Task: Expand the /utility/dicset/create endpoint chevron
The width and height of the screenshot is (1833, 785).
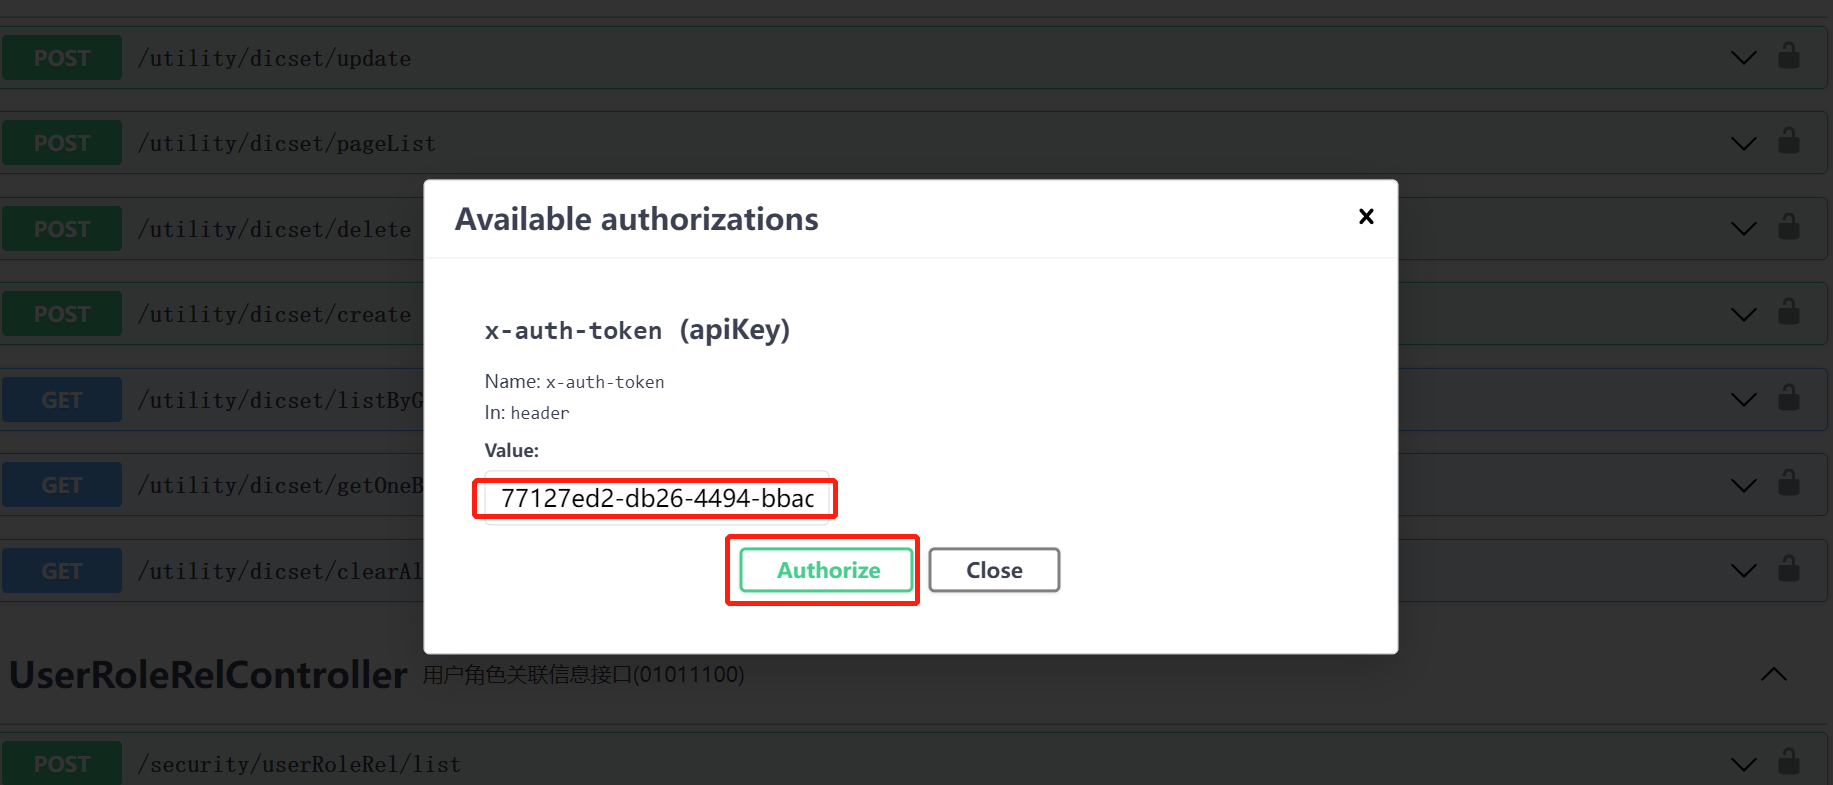Action: pos(1743,315)
